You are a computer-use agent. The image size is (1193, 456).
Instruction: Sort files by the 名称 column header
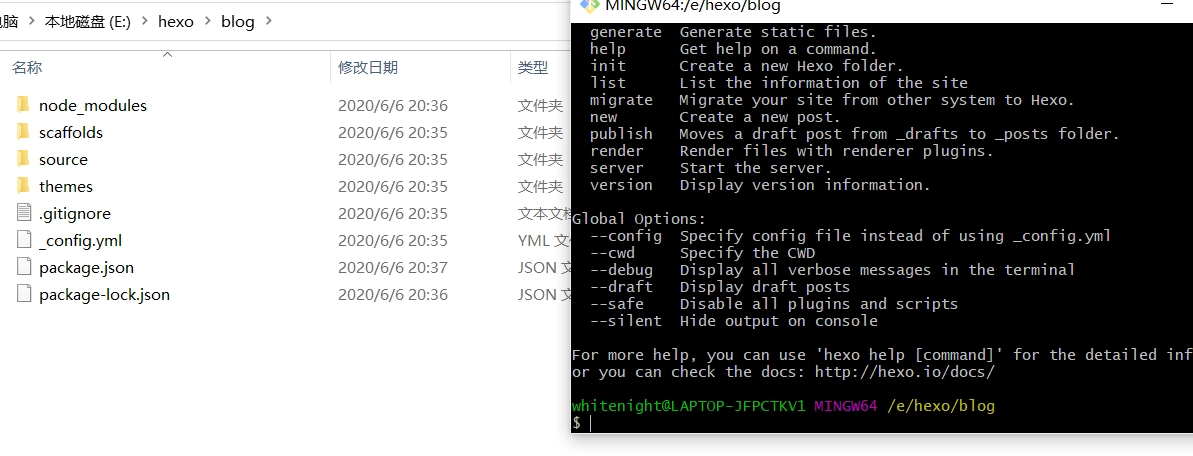27,68
